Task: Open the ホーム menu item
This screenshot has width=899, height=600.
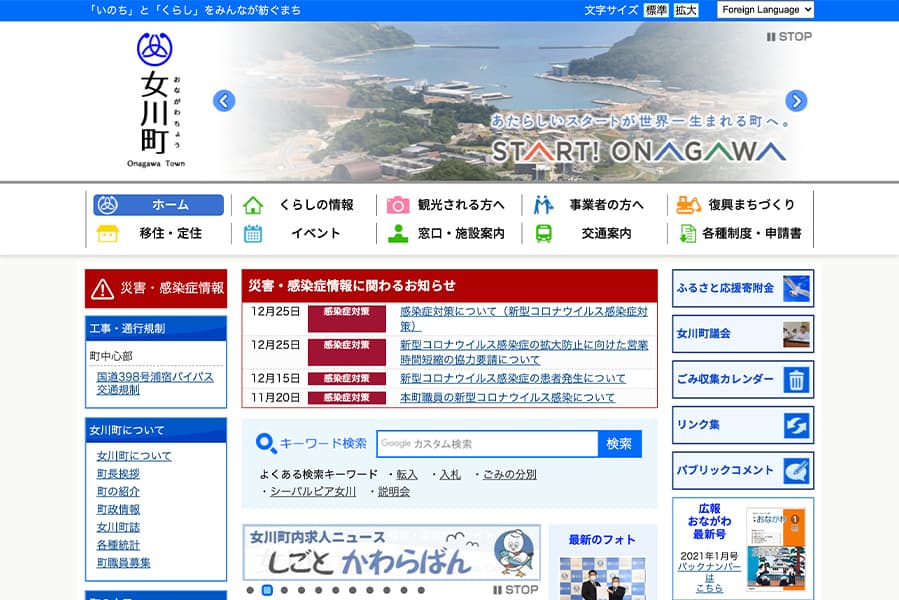Action: click(159, 205)
